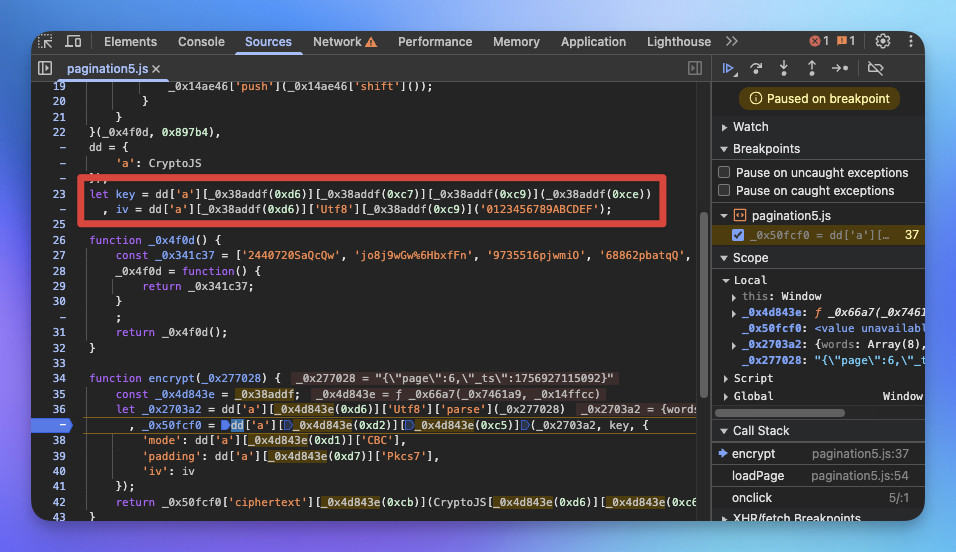Select the onclick call stack frame
Viewport: 956px width, 552px height.
click(x=818, y=498)
